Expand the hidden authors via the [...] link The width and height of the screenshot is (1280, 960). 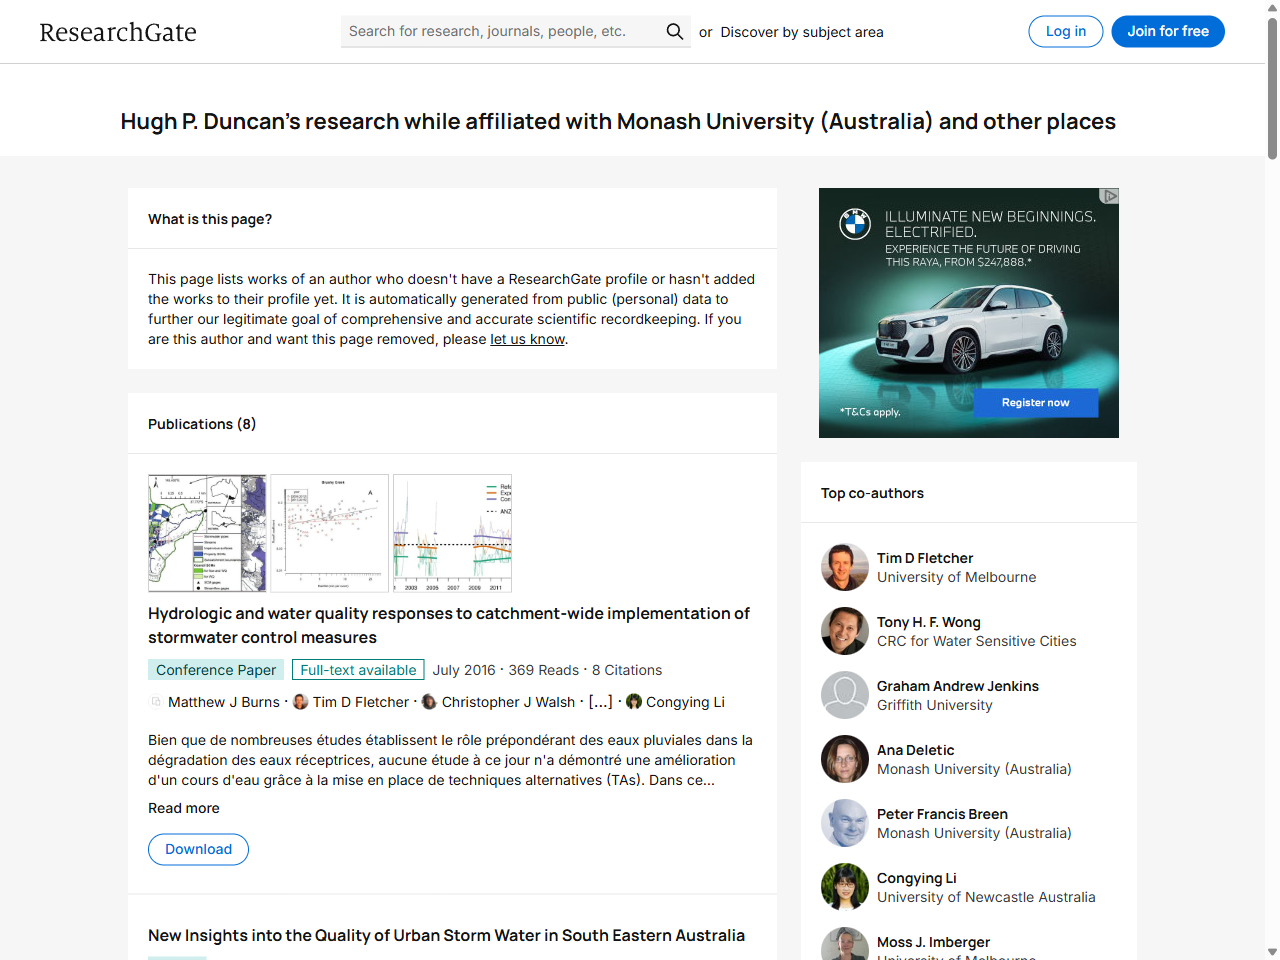(602, 702)
